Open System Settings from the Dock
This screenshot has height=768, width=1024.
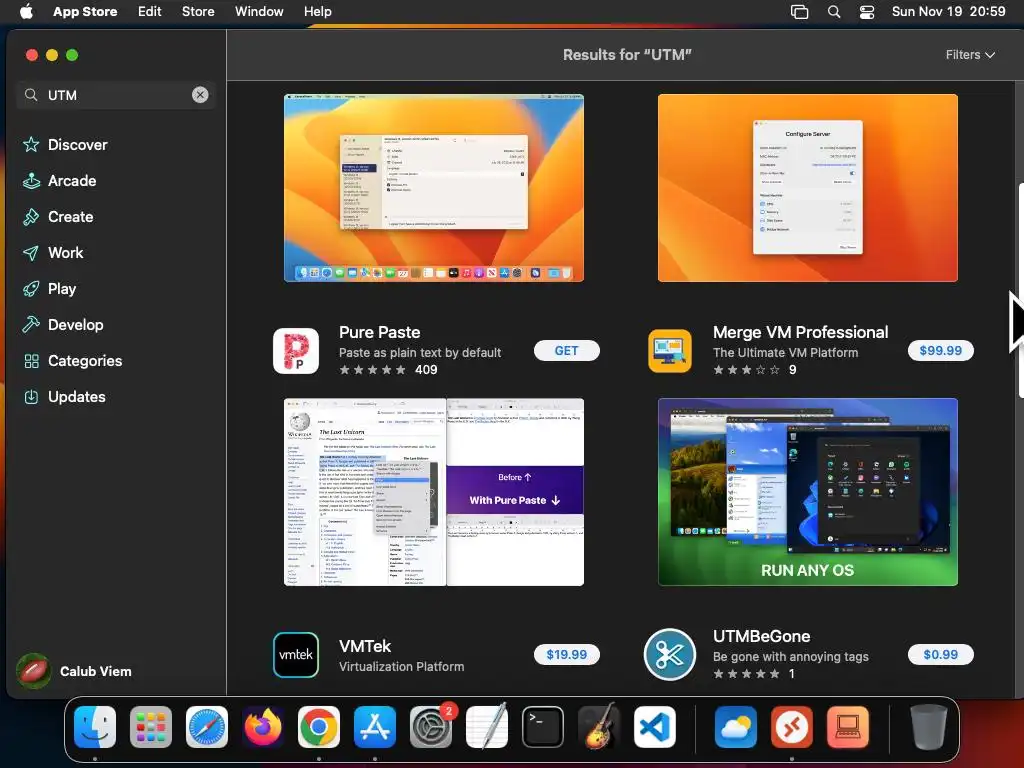431,727
